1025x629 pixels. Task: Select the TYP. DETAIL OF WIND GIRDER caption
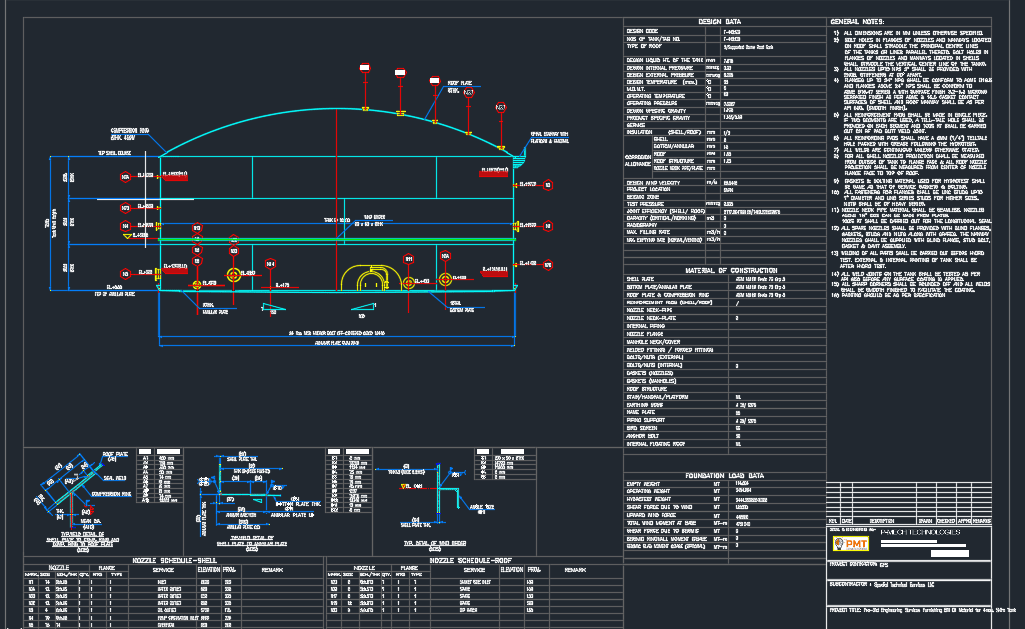click(x=435, y=543)
